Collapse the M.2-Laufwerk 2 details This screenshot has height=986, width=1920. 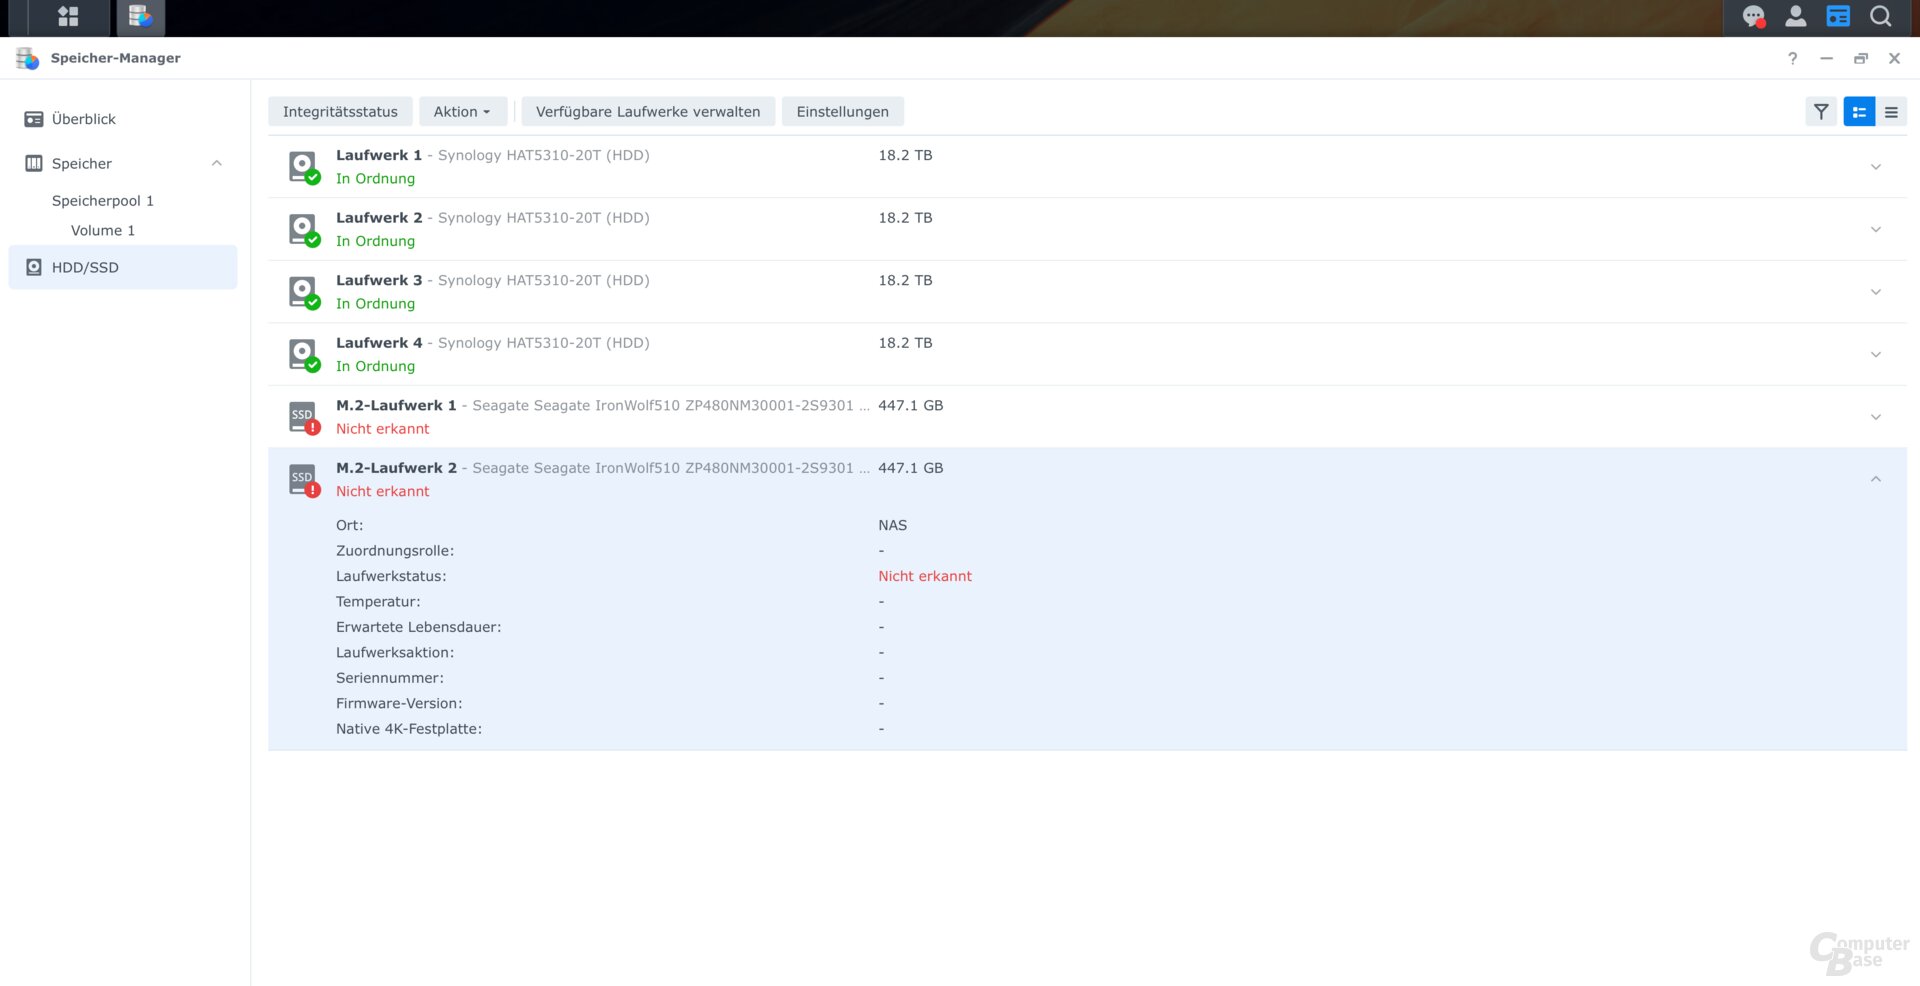1876,480
